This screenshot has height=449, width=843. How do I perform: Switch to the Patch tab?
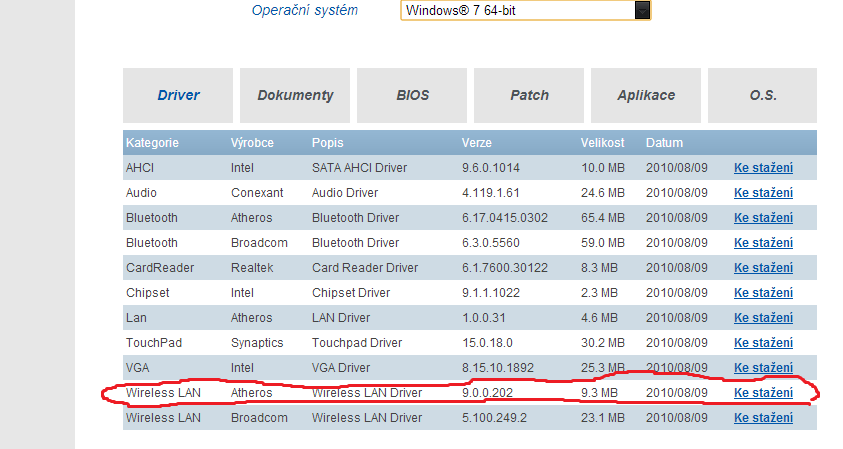[529, 95]
